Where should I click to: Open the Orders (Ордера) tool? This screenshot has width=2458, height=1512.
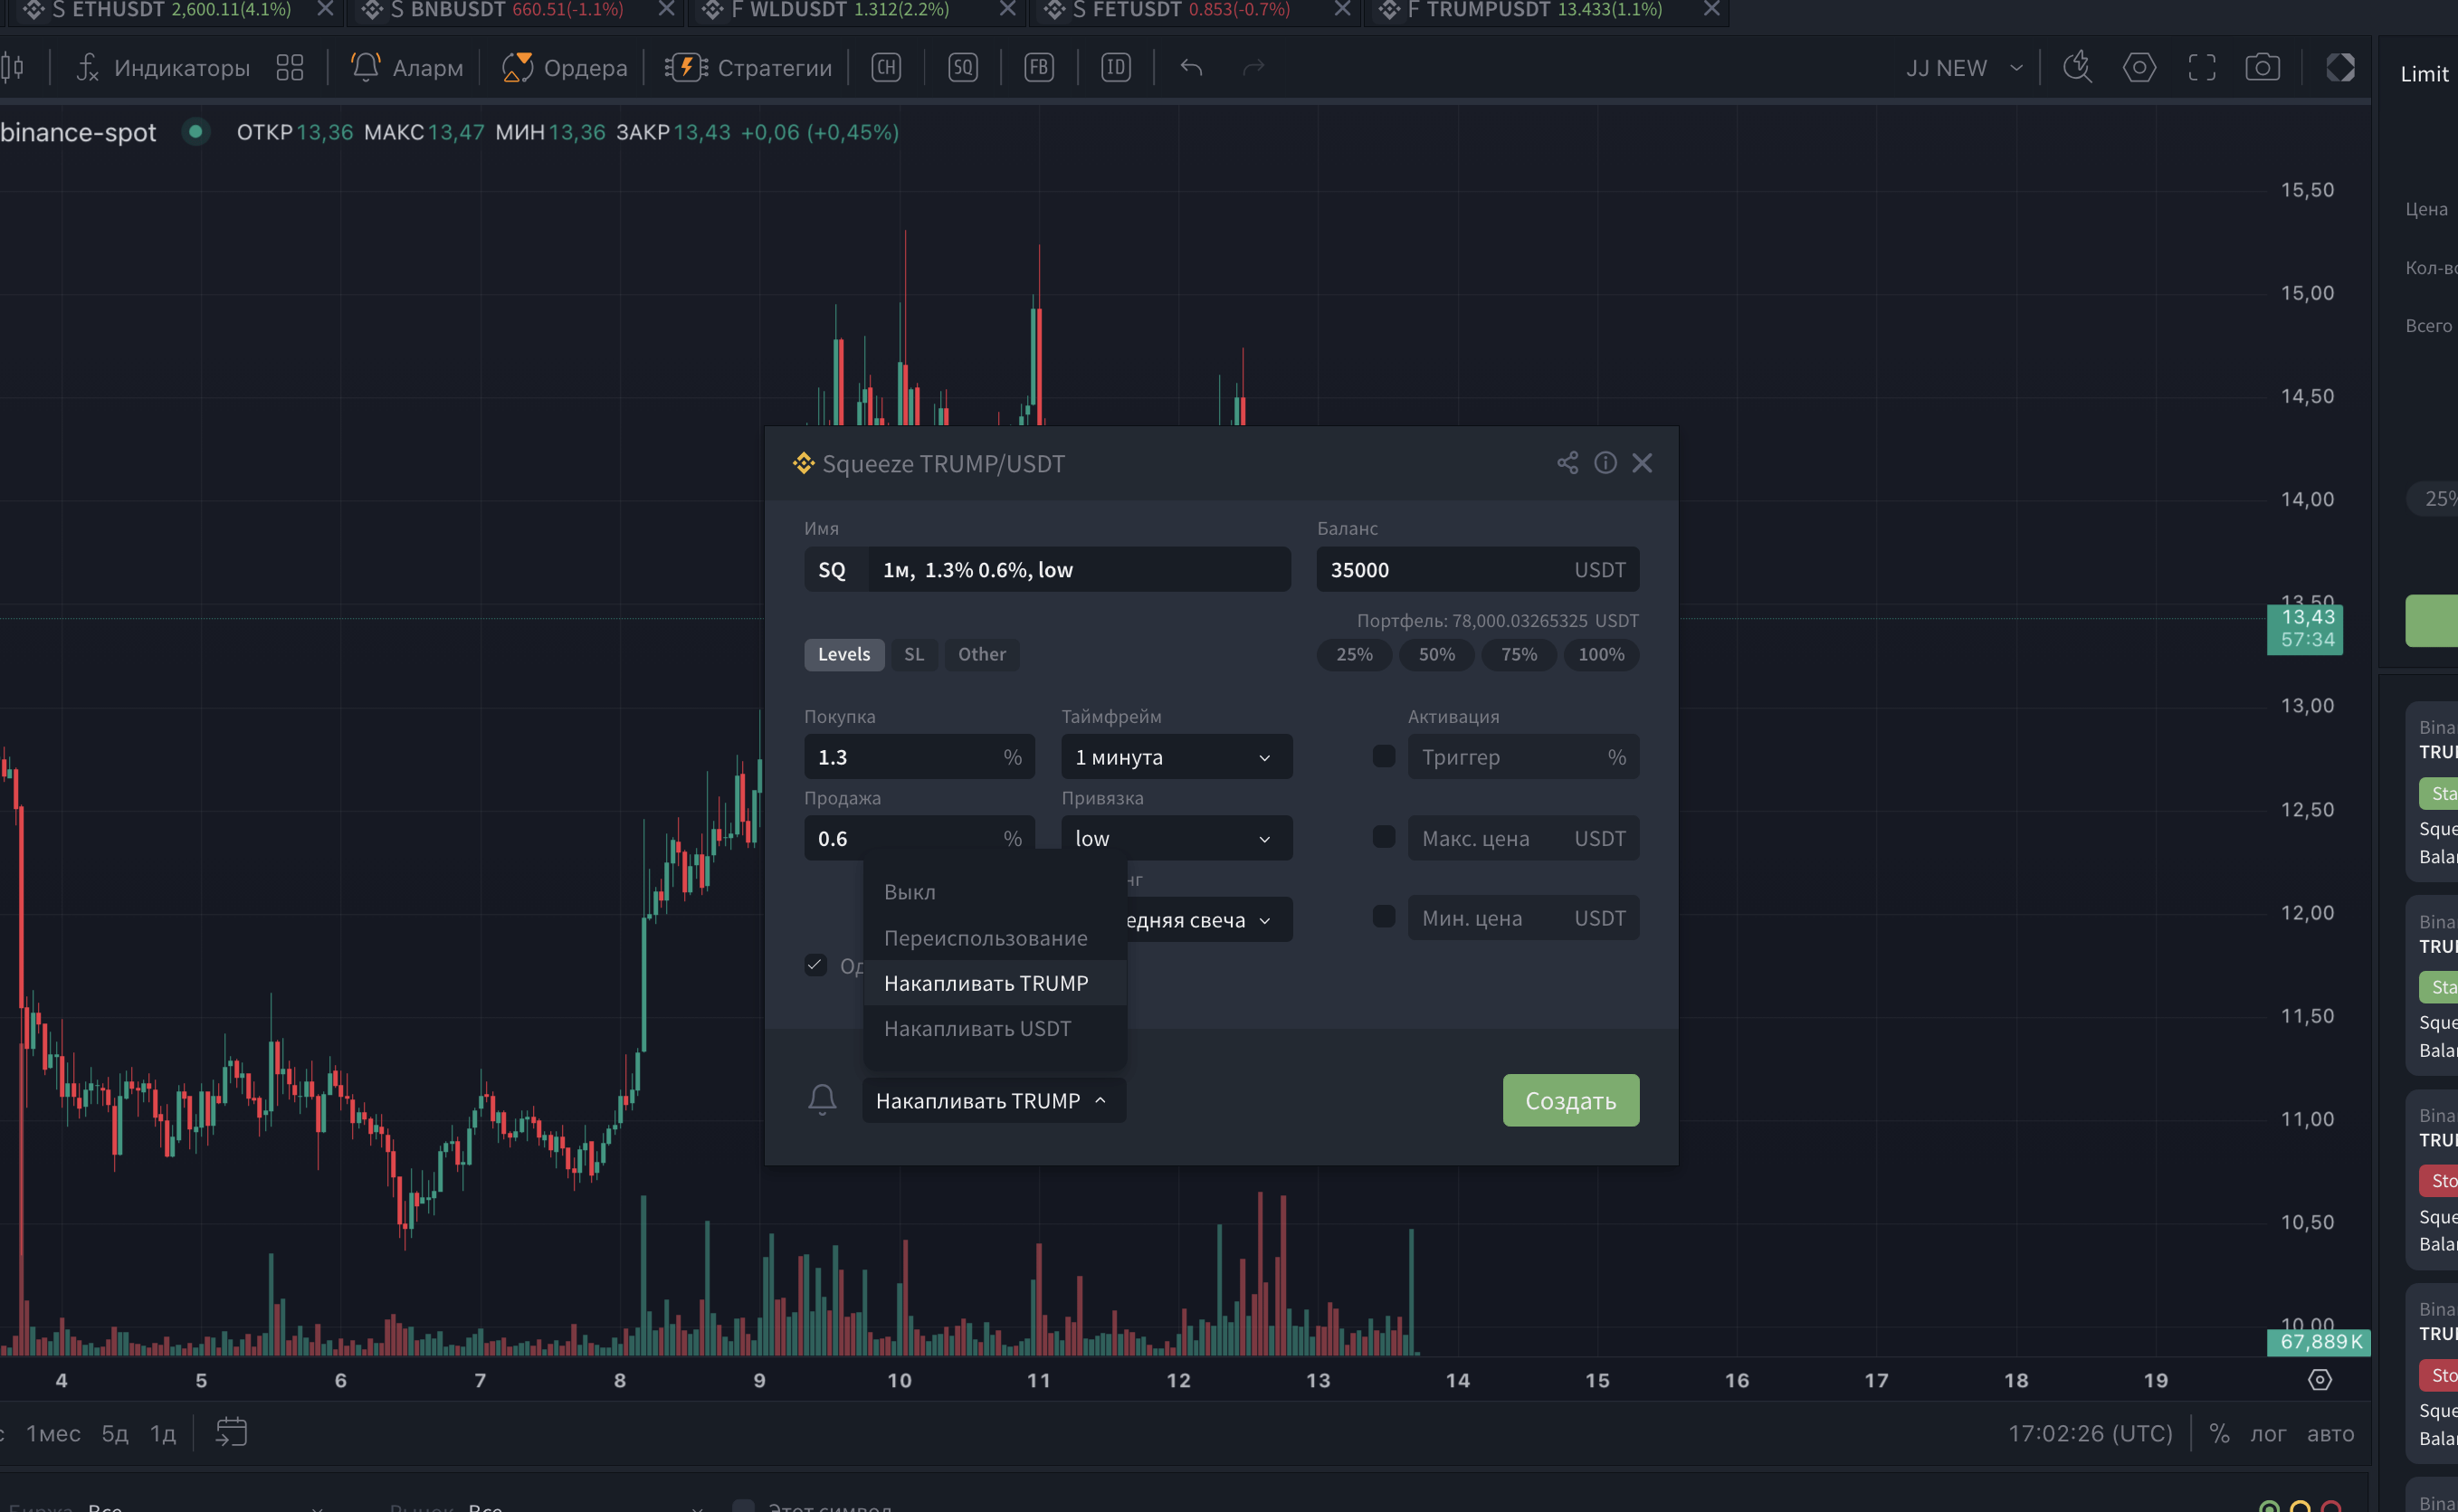click(x=564, y=68)
